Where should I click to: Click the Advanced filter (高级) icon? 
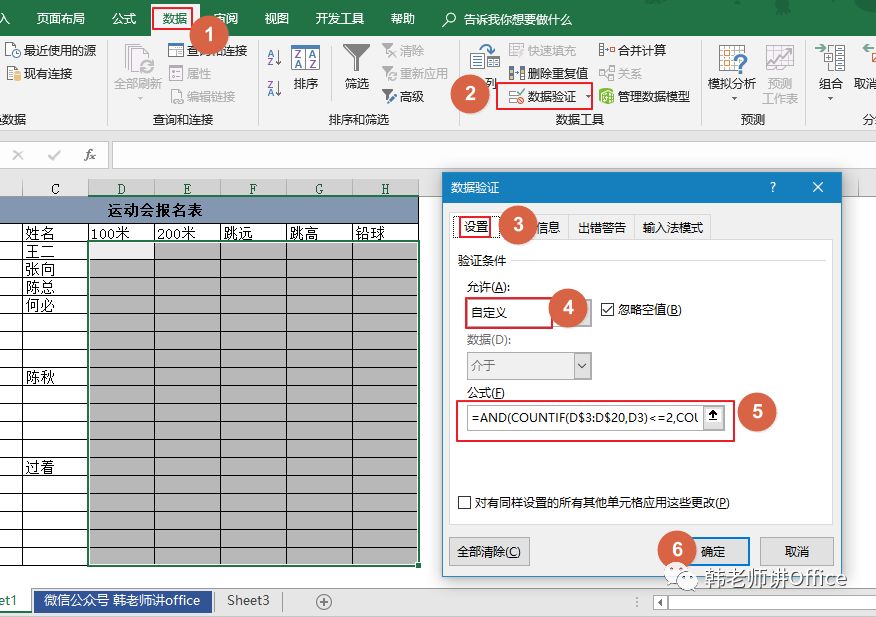(x=390, y=97)
